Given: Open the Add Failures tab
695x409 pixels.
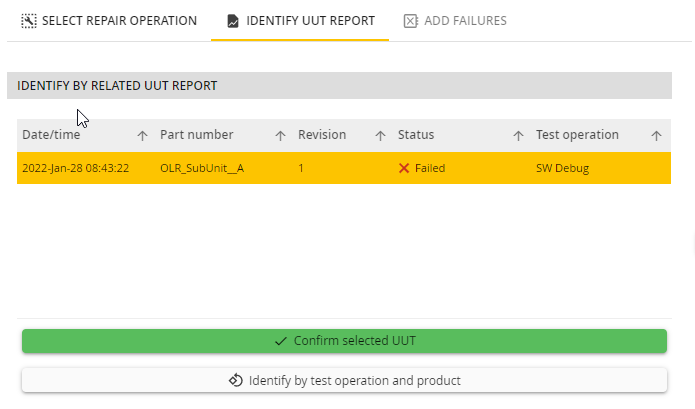Looking at the screenshot, I should [x=455, y=21].
